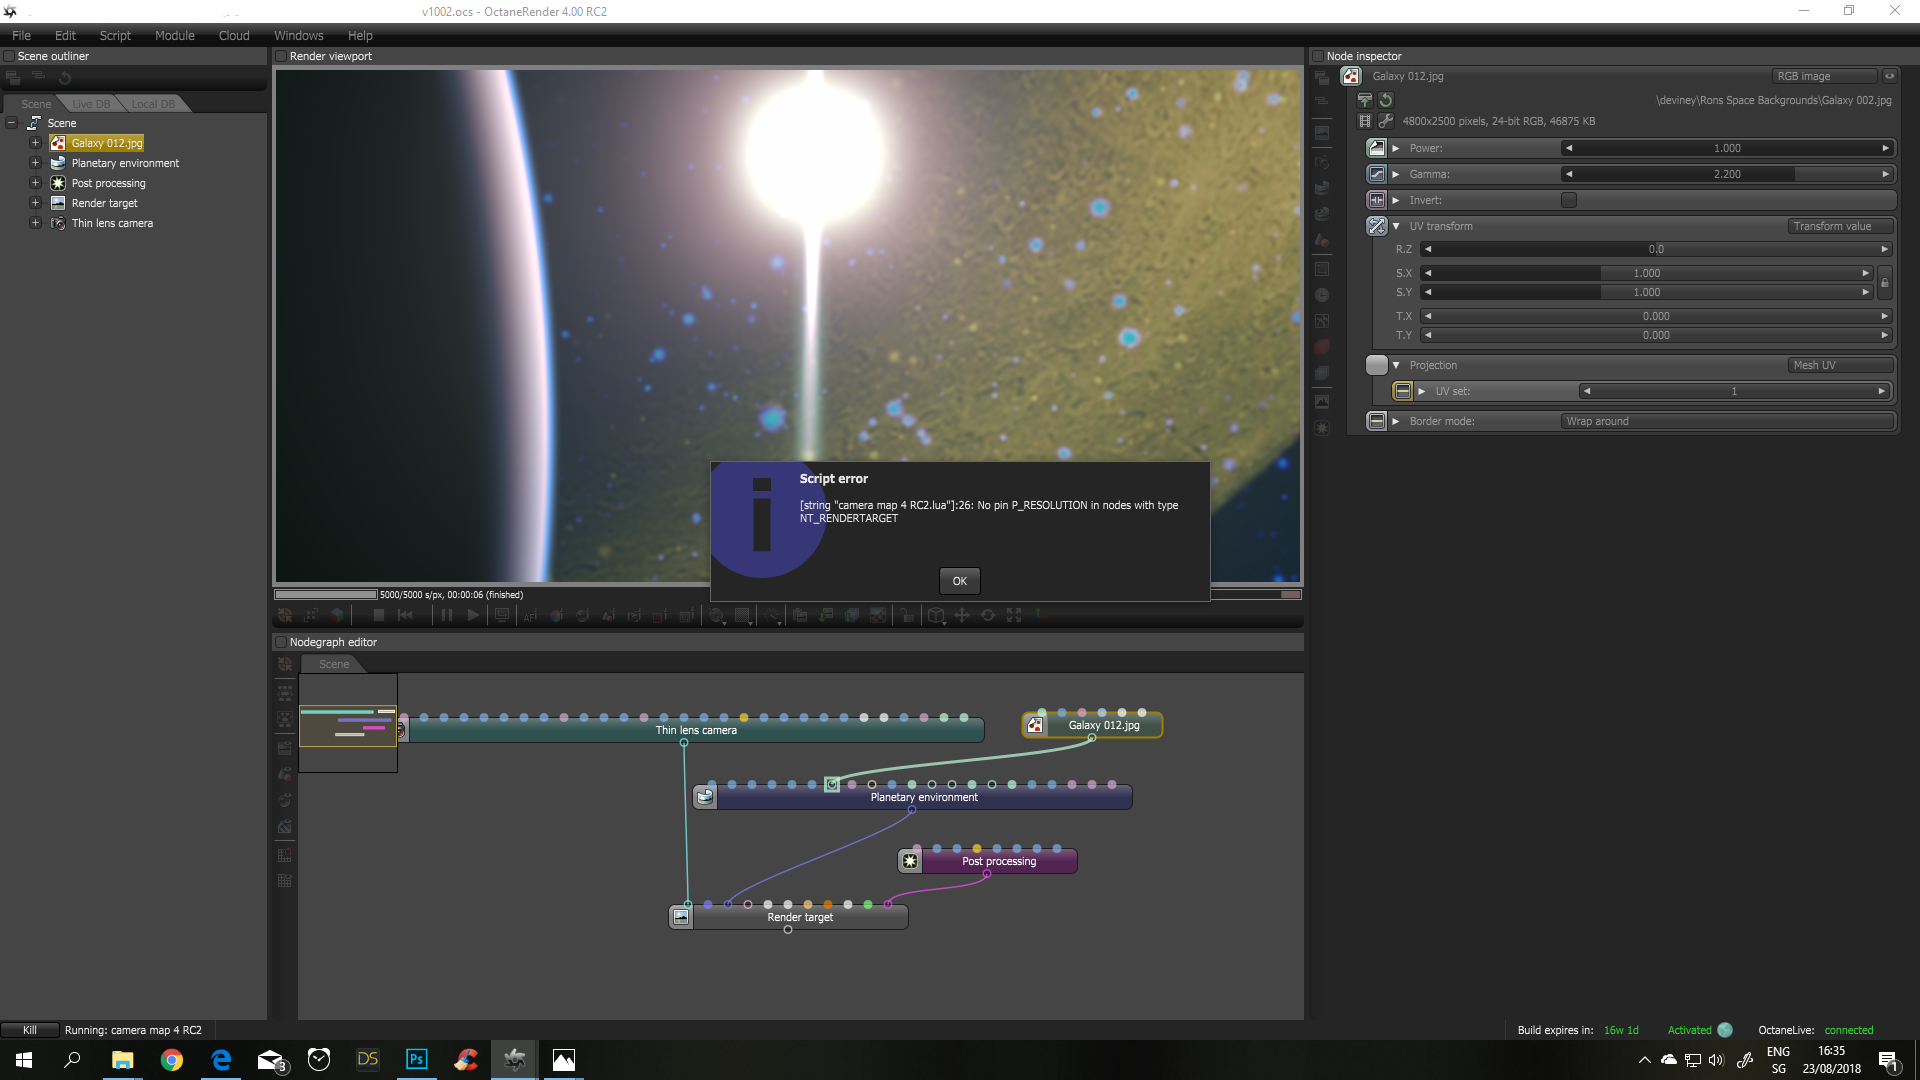Toggle the Render viewport panel checkbox
Viewport: 1920px width, 1080px height.
click(x=281, y=56)
